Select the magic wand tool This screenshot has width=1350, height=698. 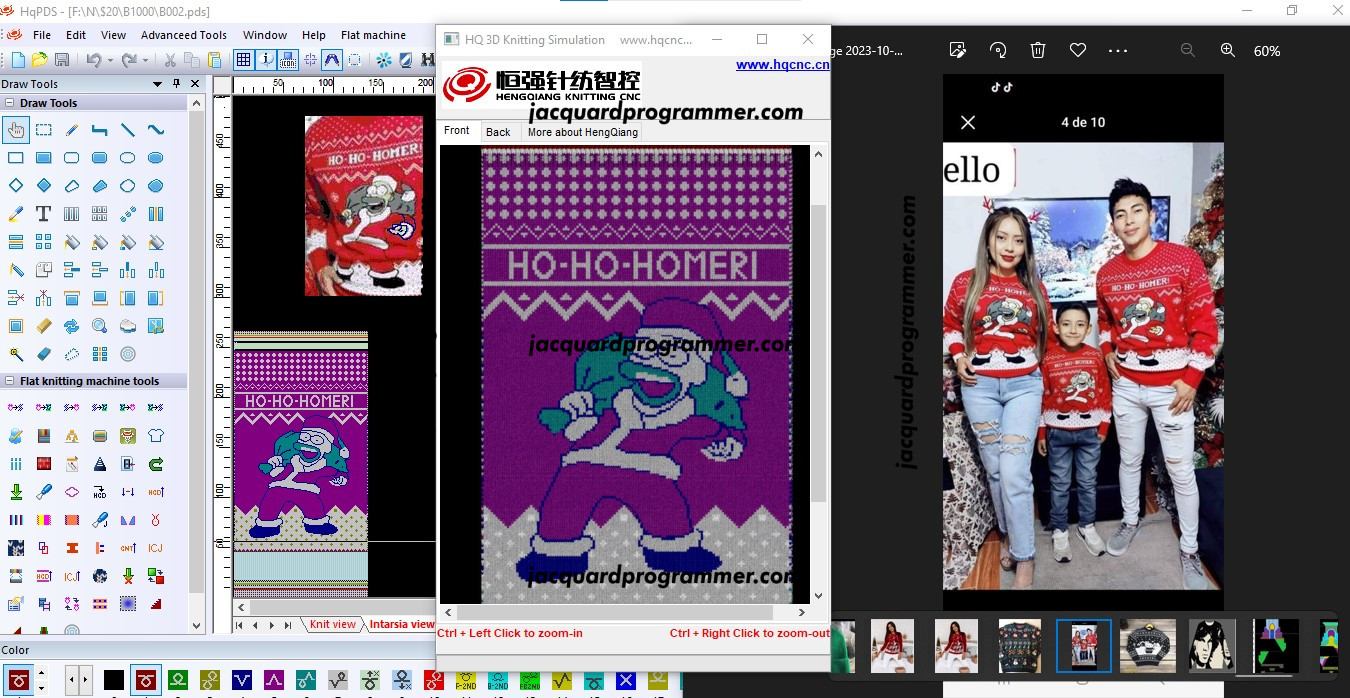coord(16,354)
